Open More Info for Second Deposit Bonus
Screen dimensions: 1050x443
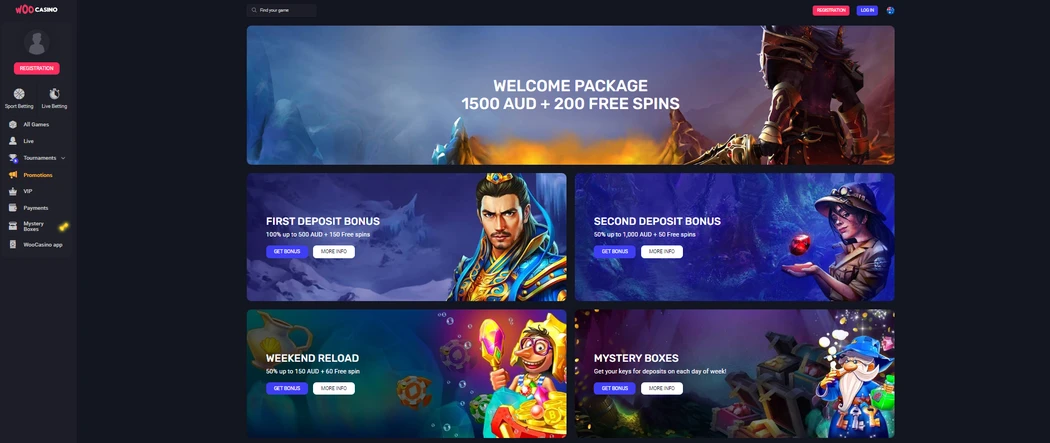[662, 252]
